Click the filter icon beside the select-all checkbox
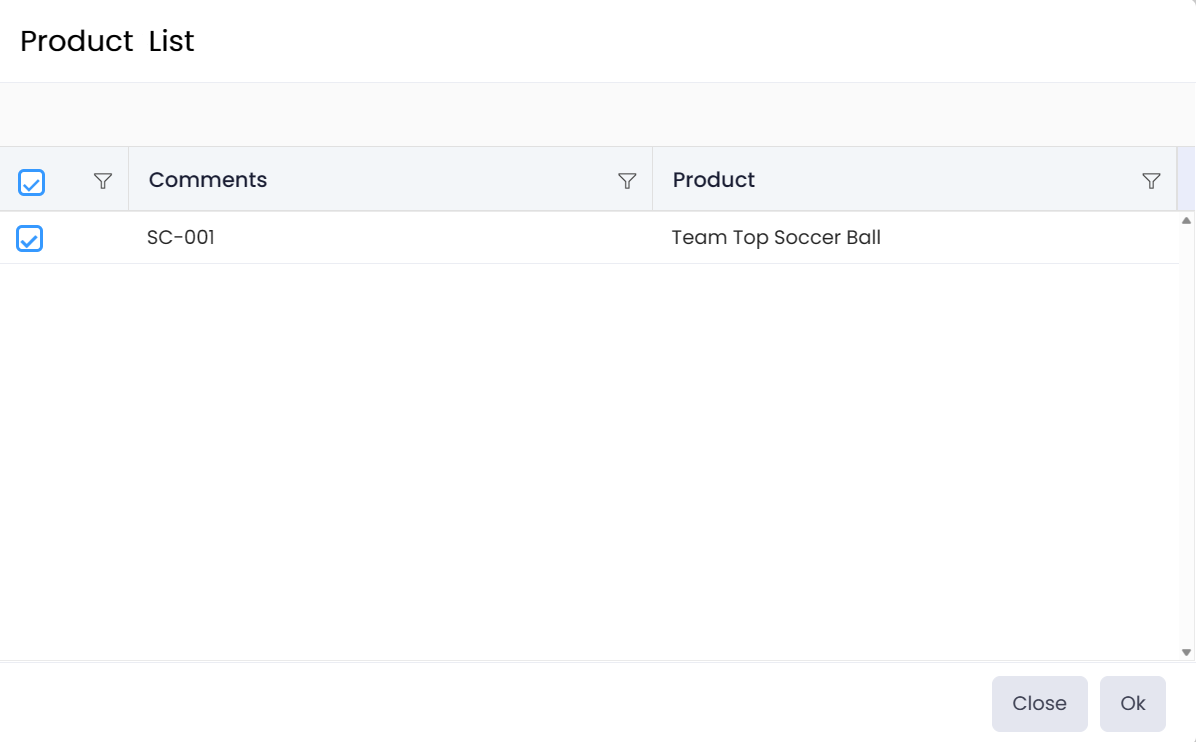 point(102,181)
